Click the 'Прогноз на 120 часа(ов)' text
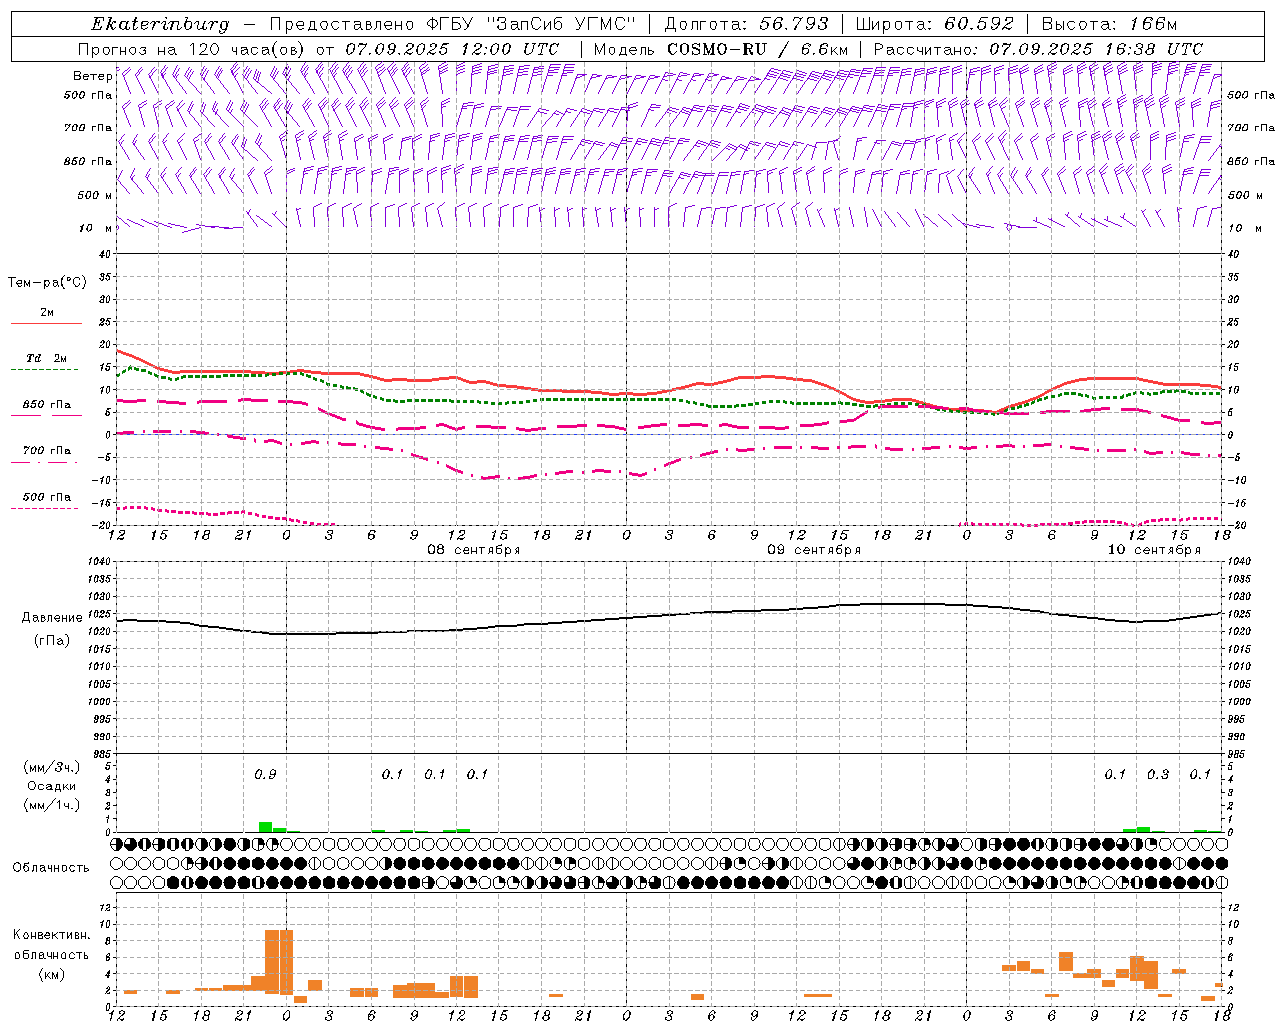This screenshot has width=1280, height=1024. coord(193,49)
